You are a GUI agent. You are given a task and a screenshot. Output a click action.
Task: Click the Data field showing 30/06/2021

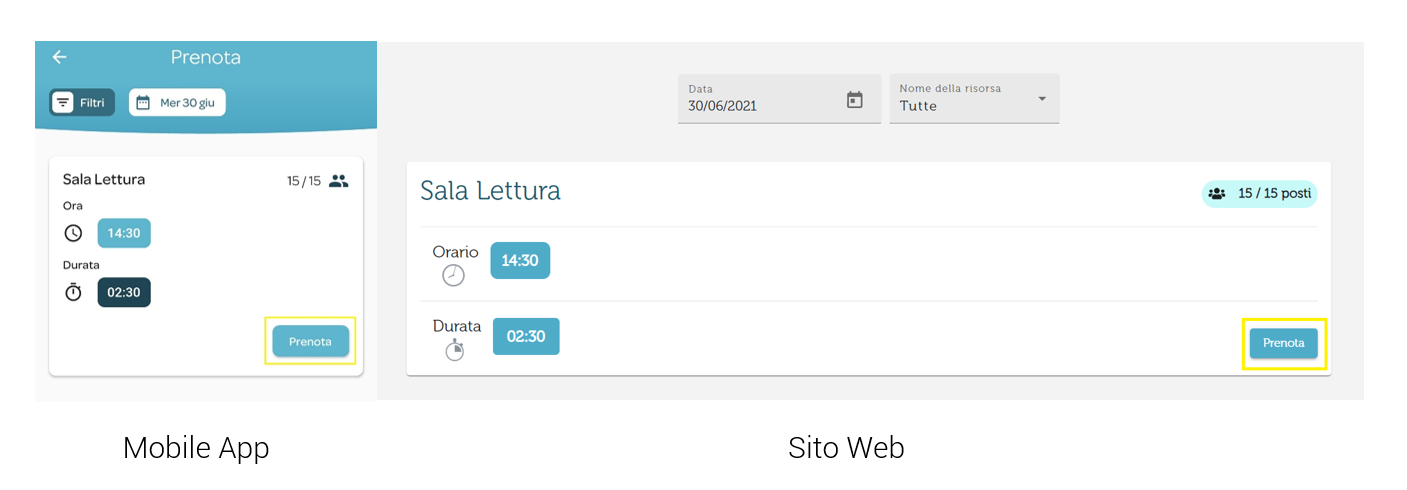coord(760,99)
